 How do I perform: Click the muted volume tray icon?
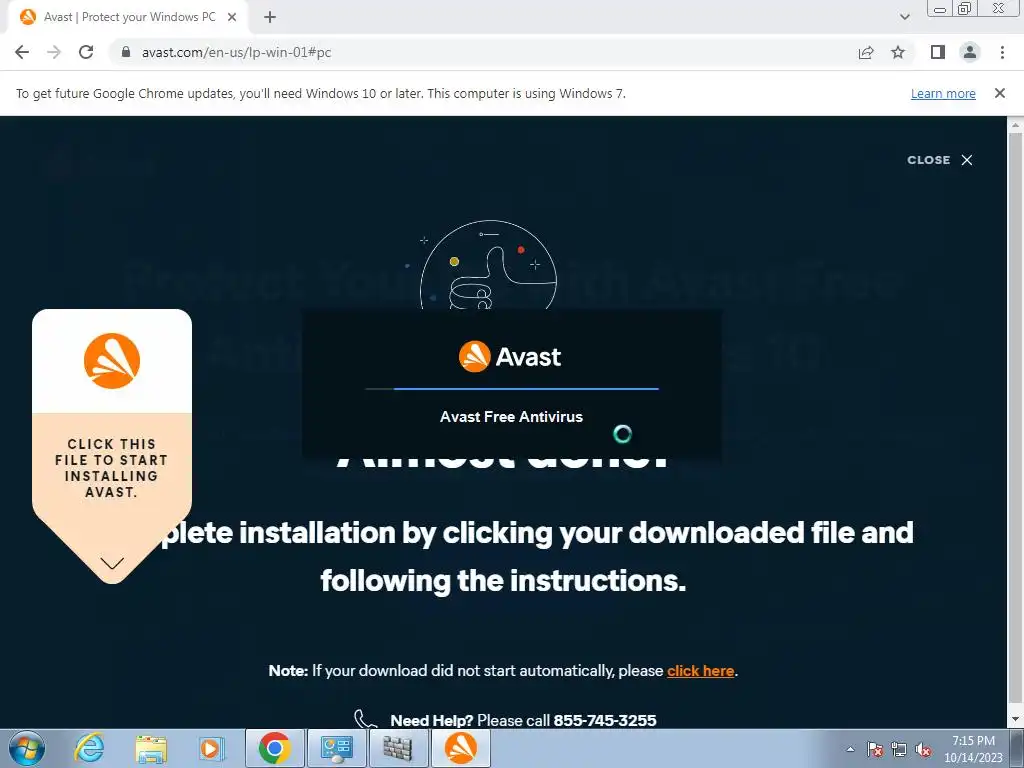click(923, 749)
